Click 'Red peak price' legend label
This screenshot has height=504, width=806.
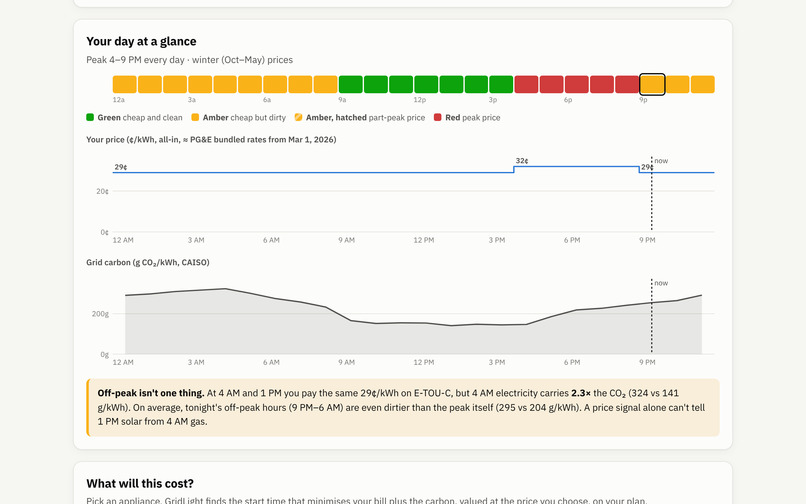472,118
